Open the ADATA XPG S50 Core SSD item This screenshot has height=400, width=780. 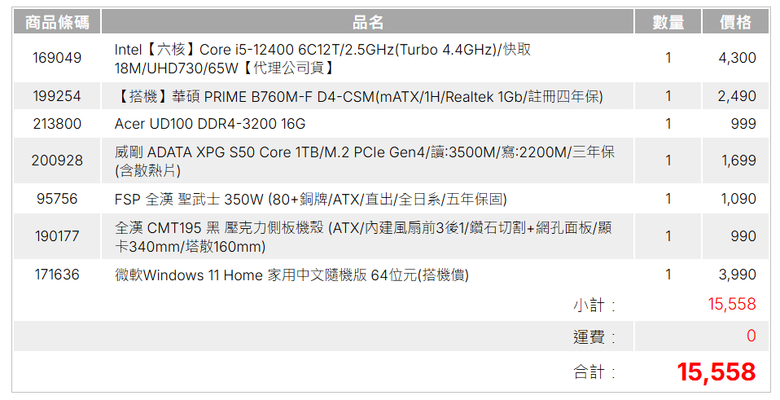[364, 161]
